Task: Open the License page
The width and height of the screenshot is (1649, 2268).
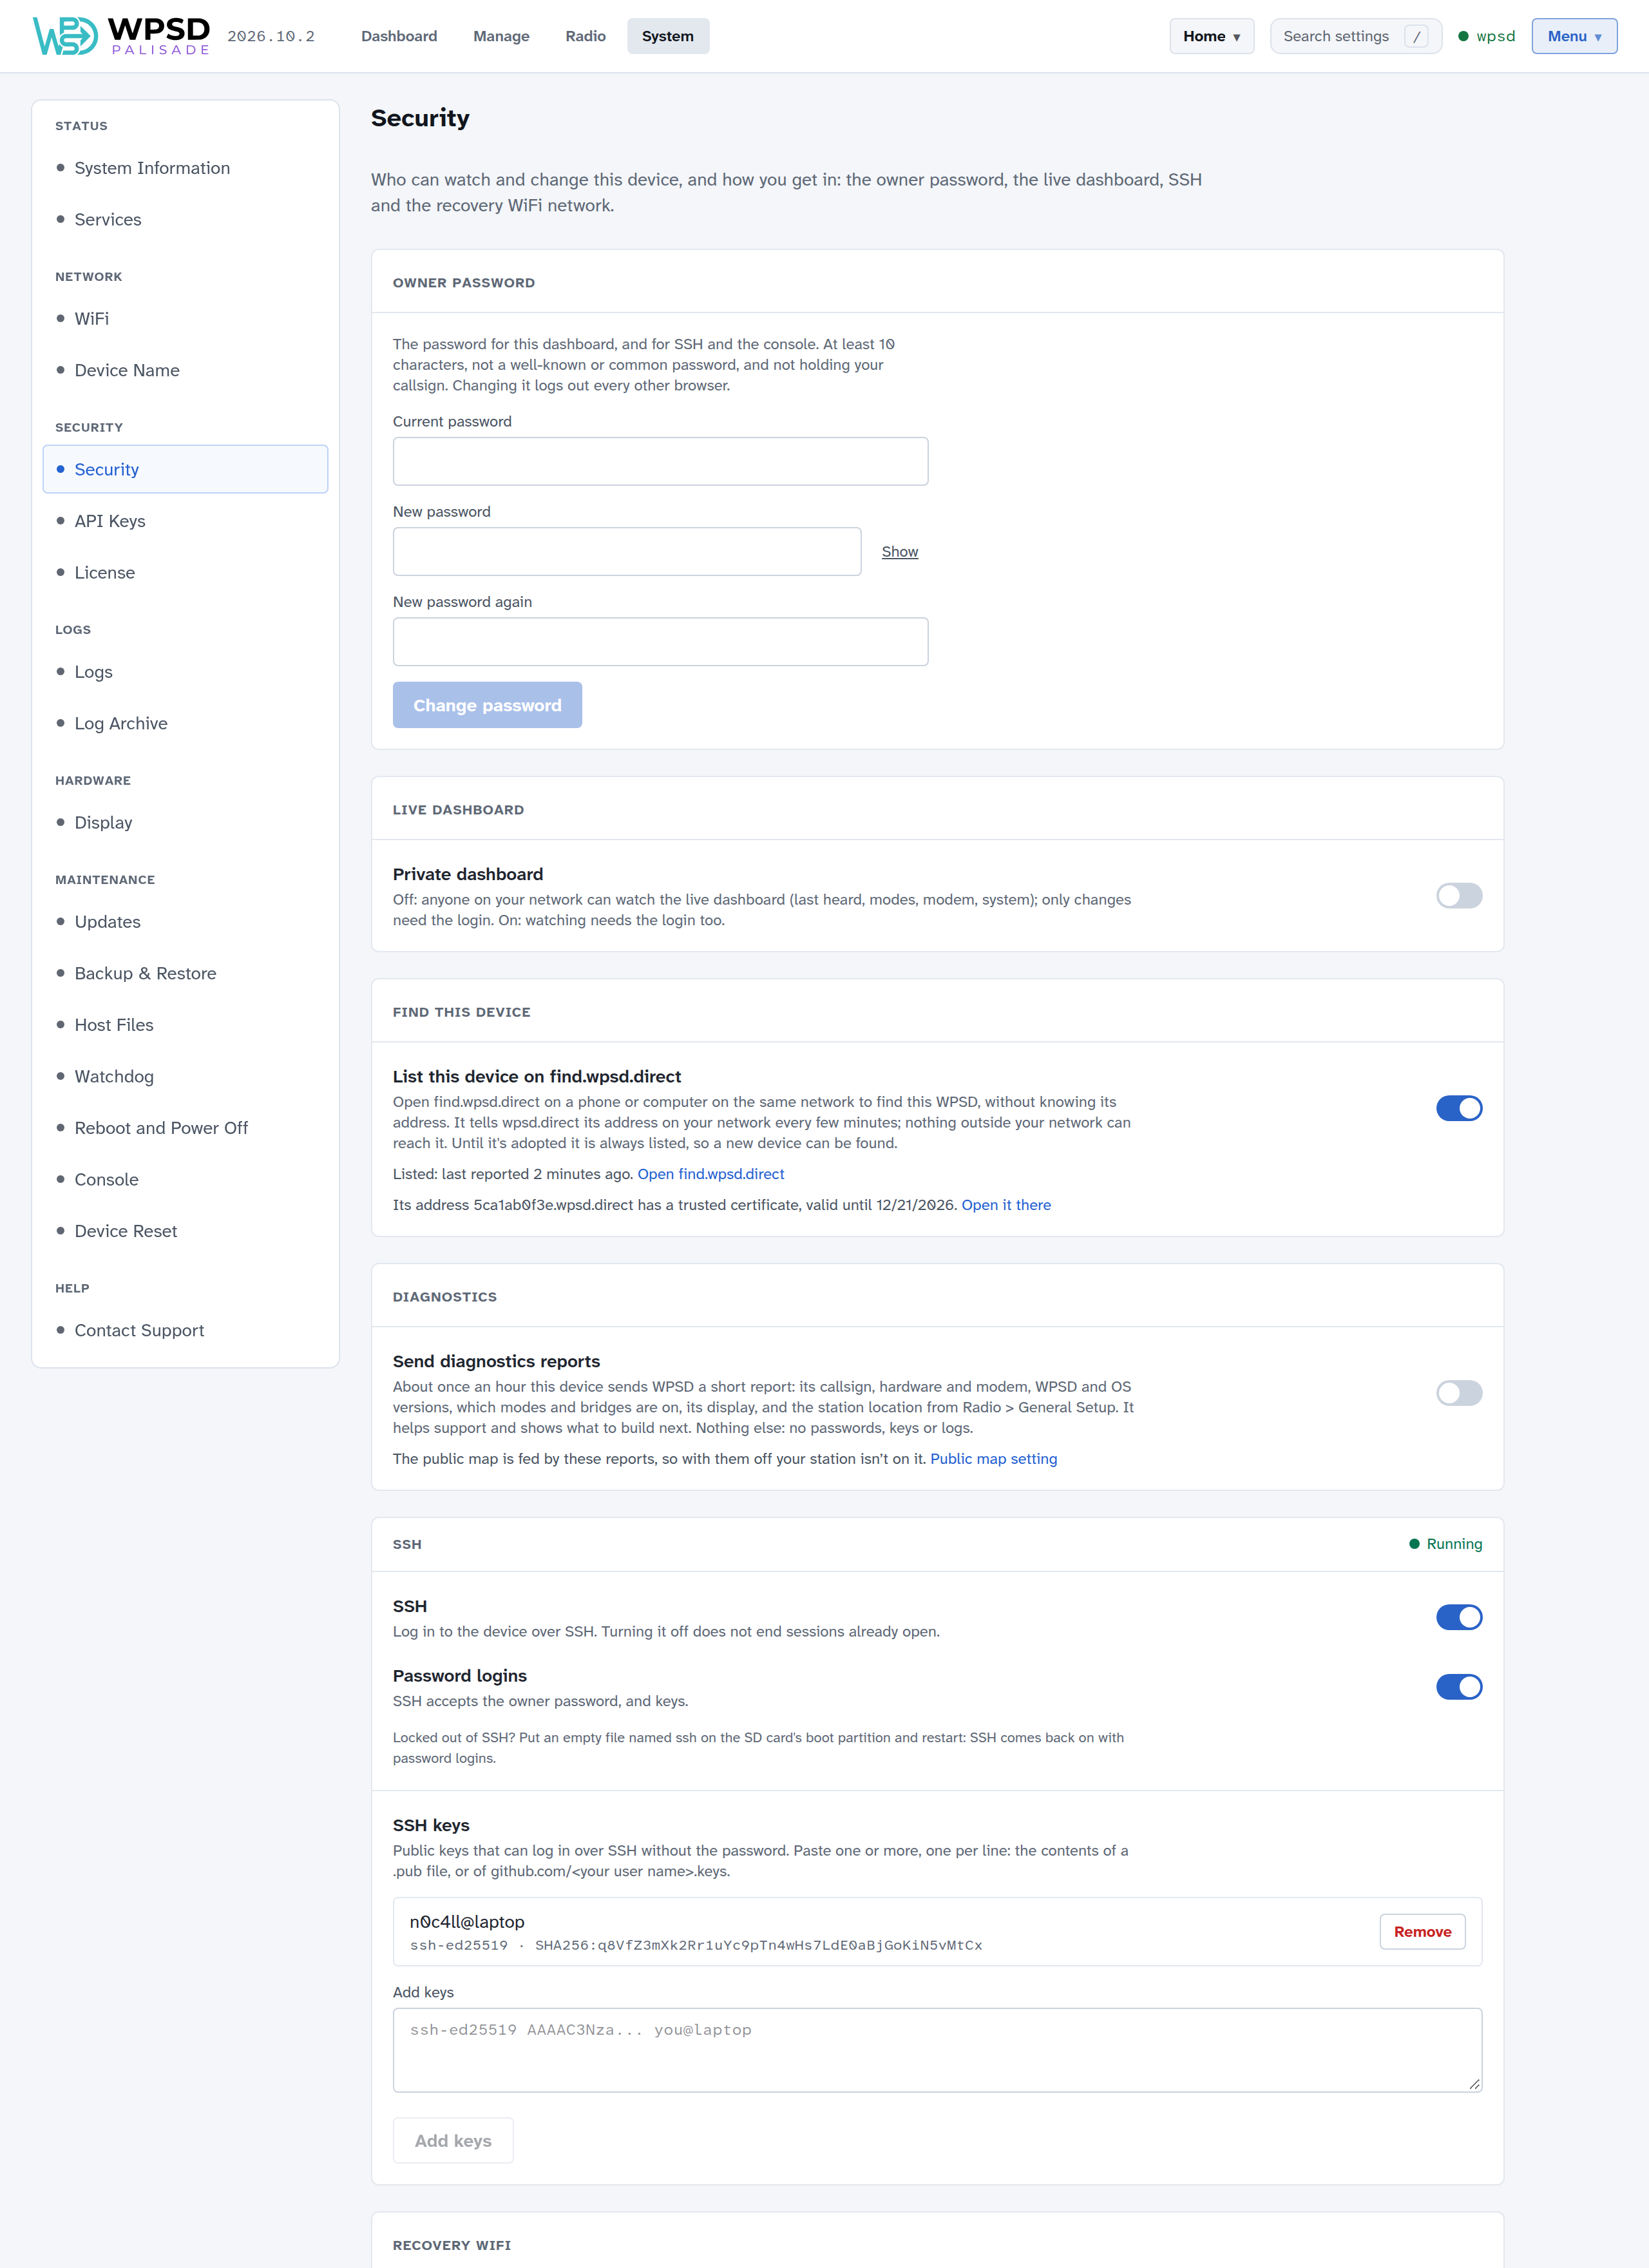Action: point(186,572)
